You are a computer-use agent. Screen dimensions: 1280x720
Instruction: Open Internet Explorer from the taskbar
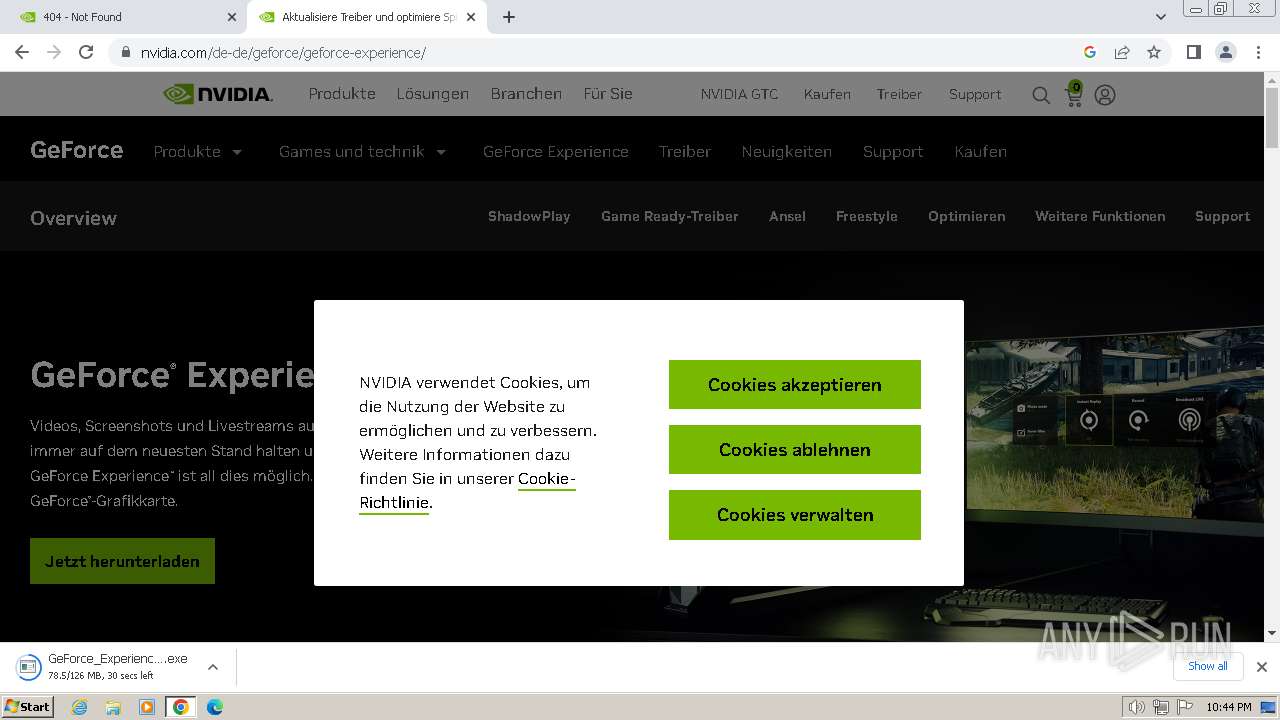coord(80,707)
